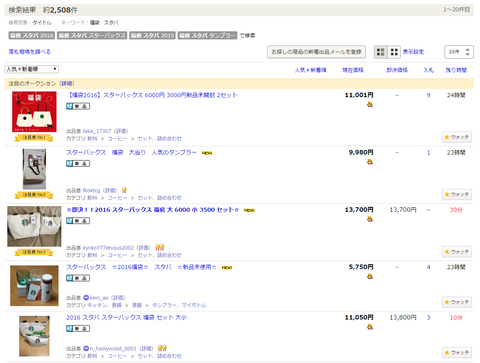
Task: Select the 福袋 スタバ タンブラー search tag
Action: [x=207, y=35]
